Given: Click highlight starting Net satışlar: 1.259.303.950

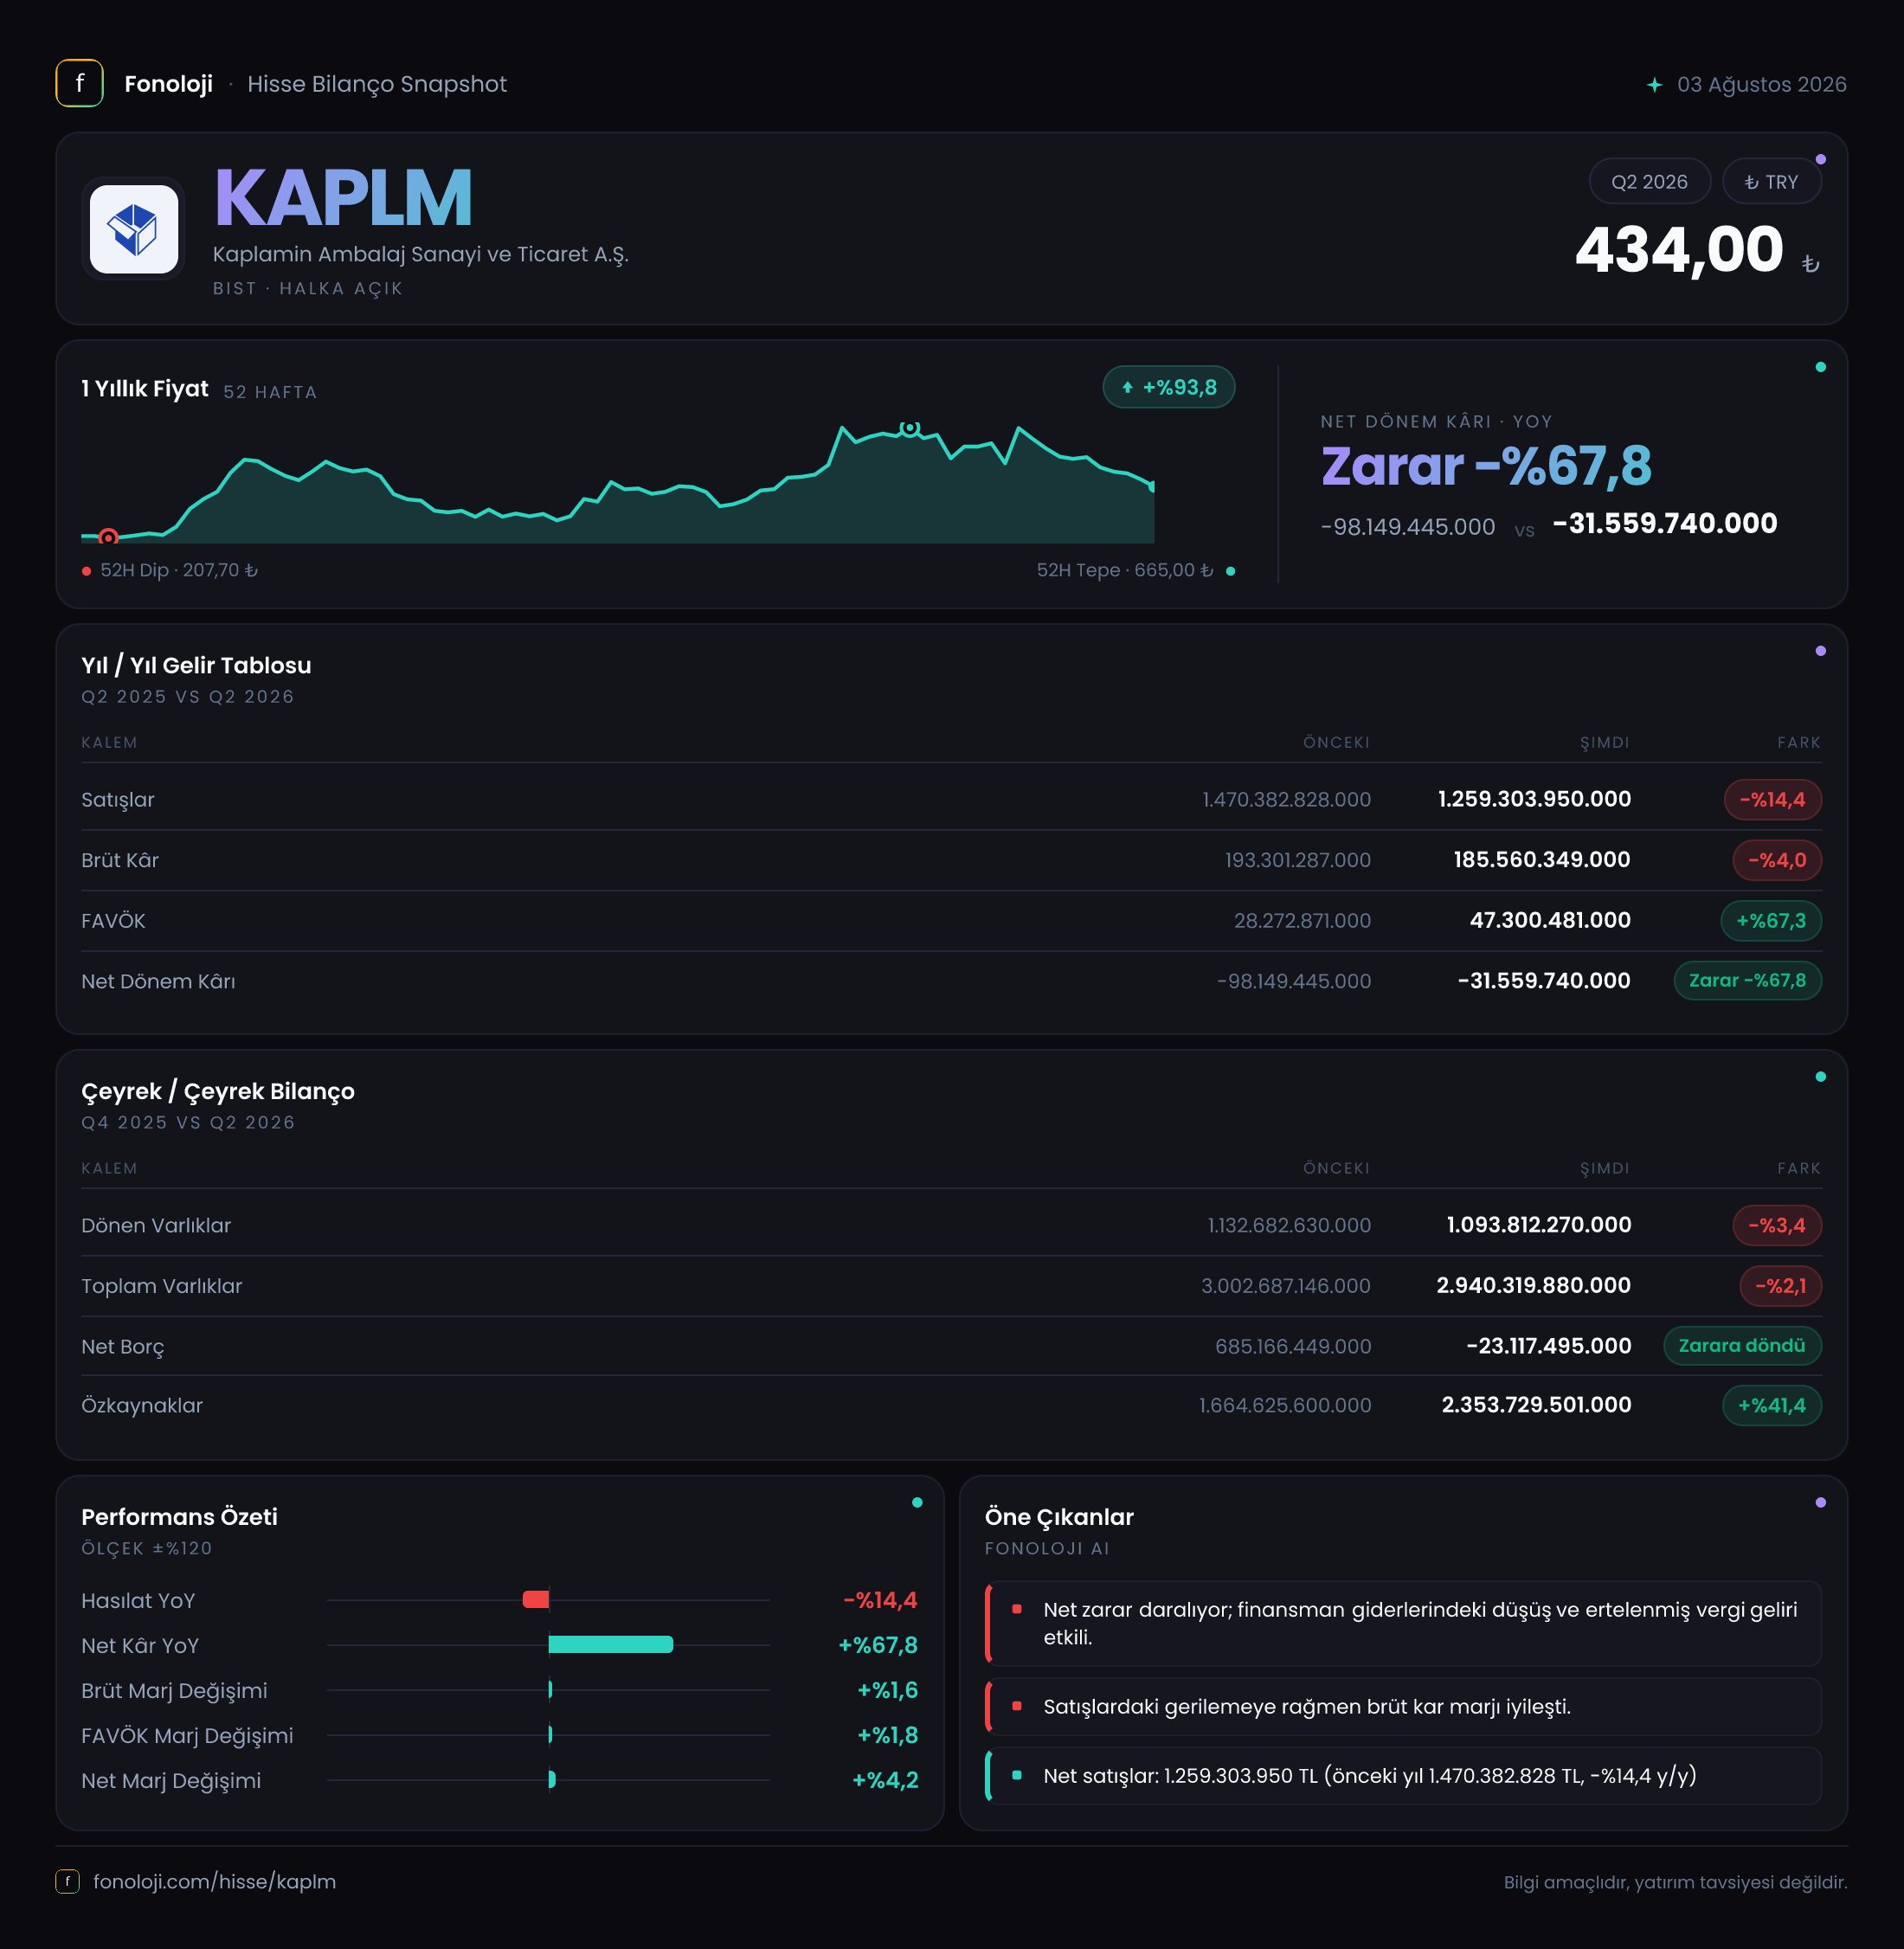Looking at the screenshot, I should tap(1404, 1775).
